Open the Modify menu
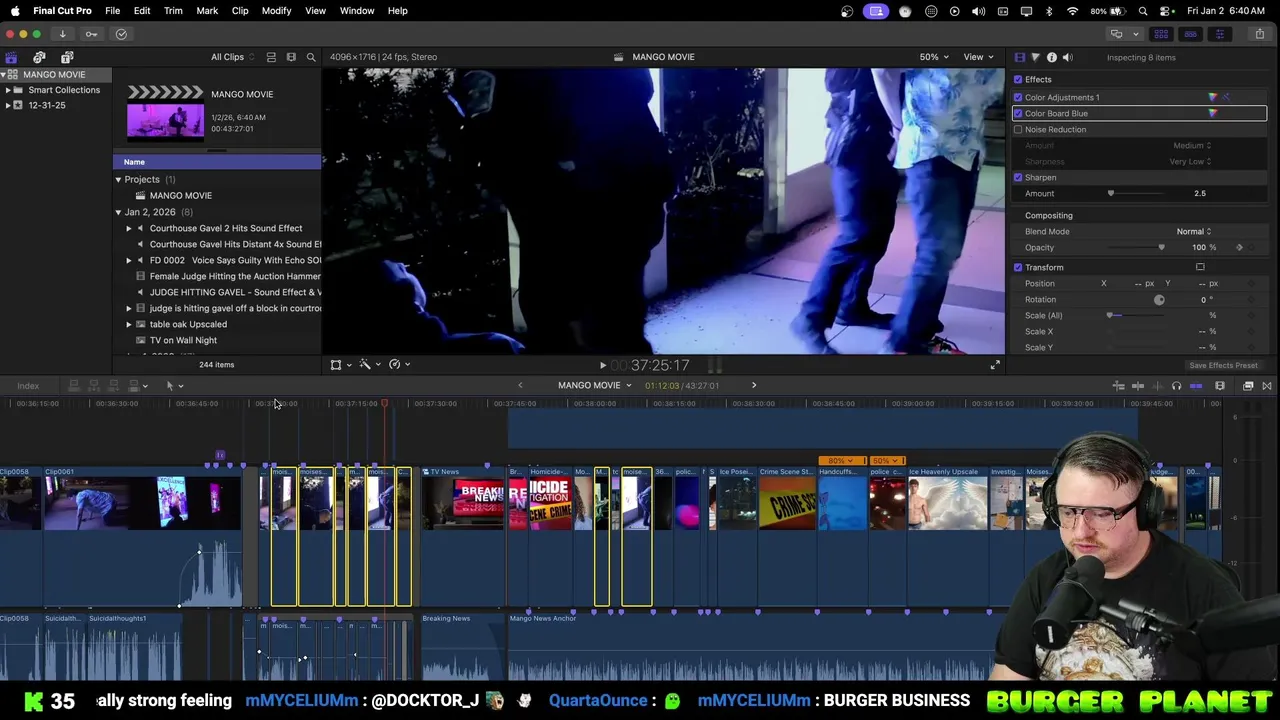The height and width of the screenshot is (720, 1280). [277, 11]
